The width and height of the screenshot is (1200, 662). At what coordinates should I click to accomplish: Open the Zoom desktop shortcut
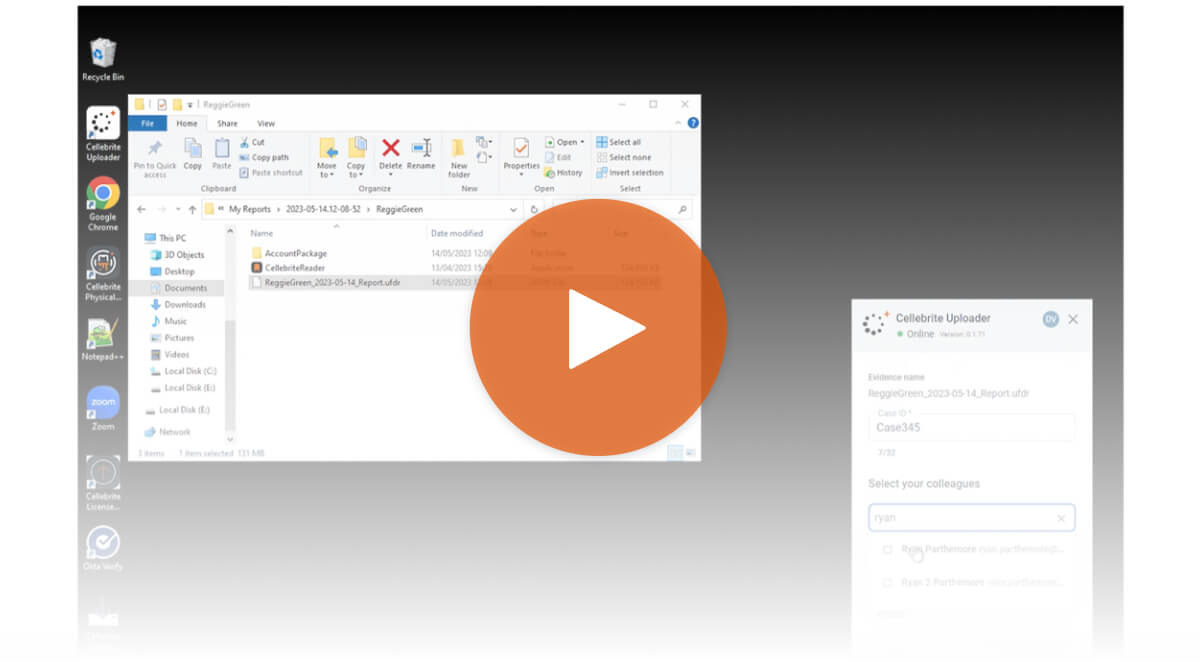click(x=103, y=404)
